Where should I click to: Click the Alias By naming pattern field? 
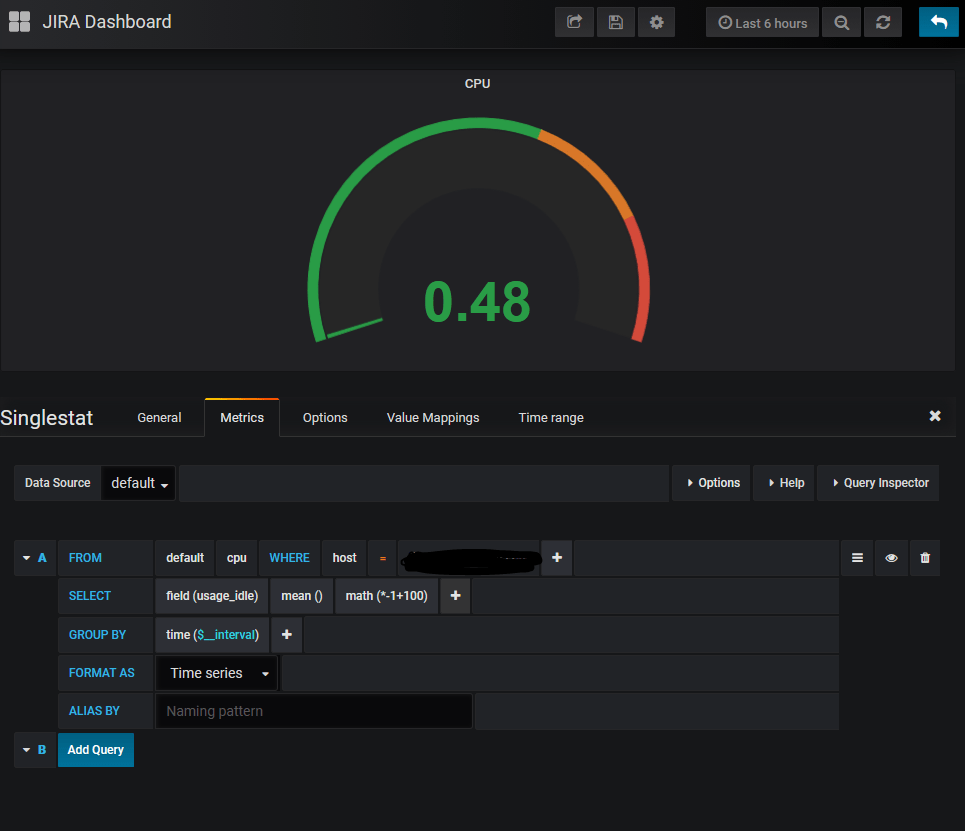click(313, 711)
